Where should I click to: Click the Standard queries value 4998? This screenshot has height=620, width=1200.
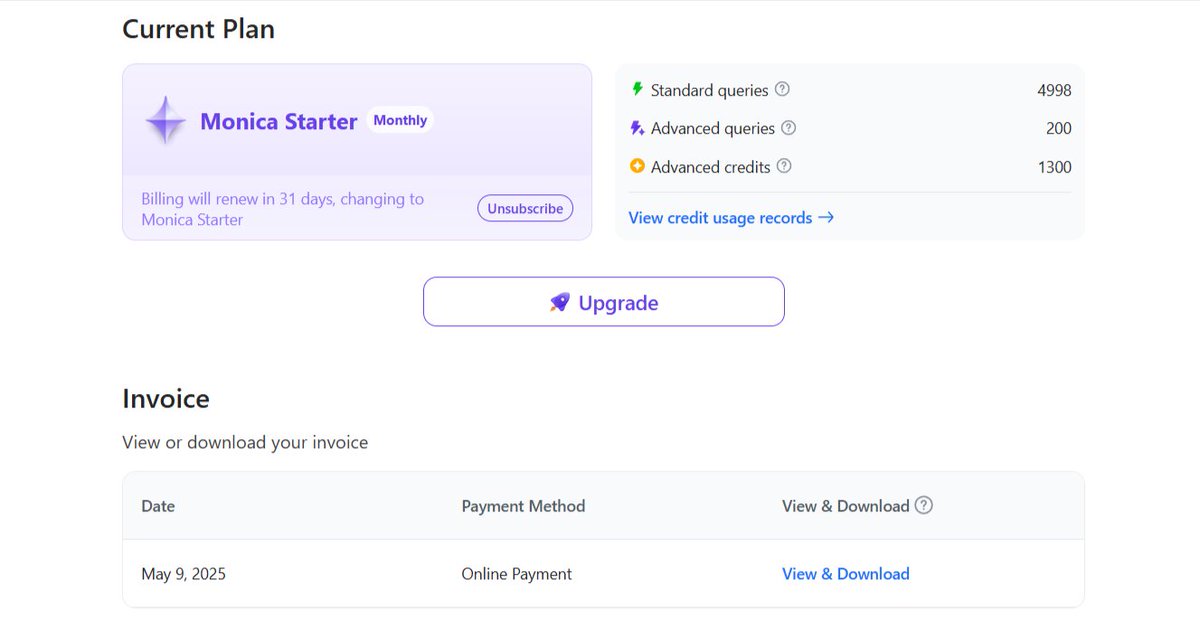point(1054,90)
